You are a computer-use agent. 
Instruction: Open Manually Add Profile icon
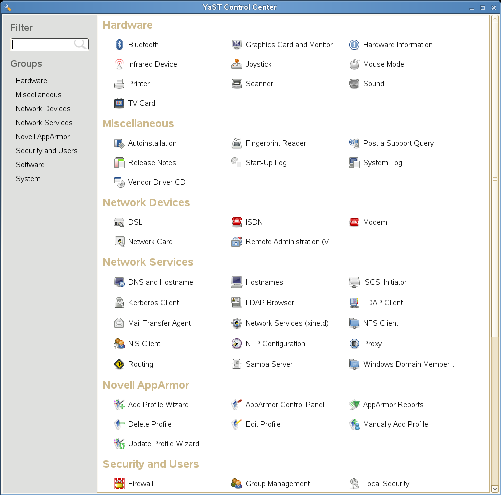coord(354,424)
